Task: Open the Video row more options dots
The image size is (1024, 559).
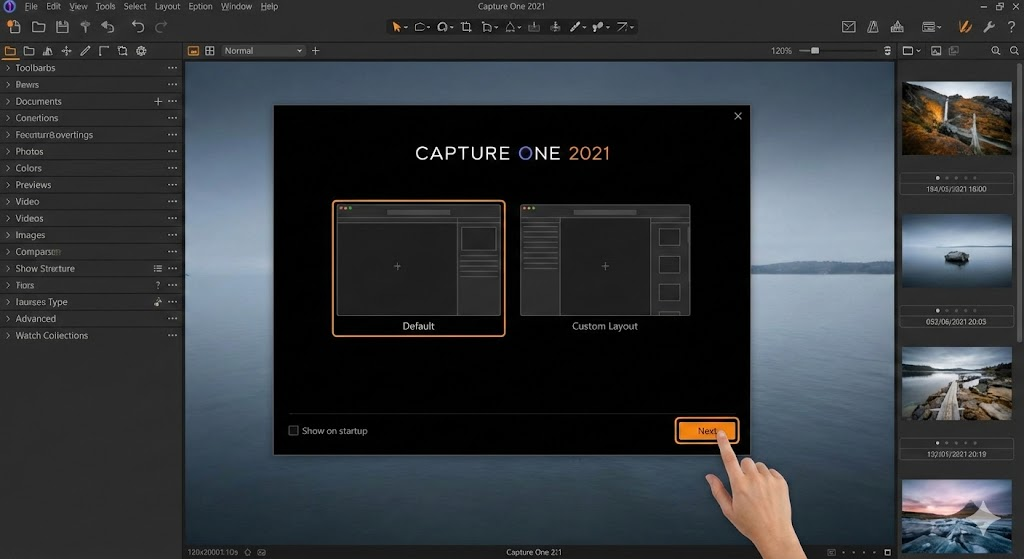Action: point(172,202)
